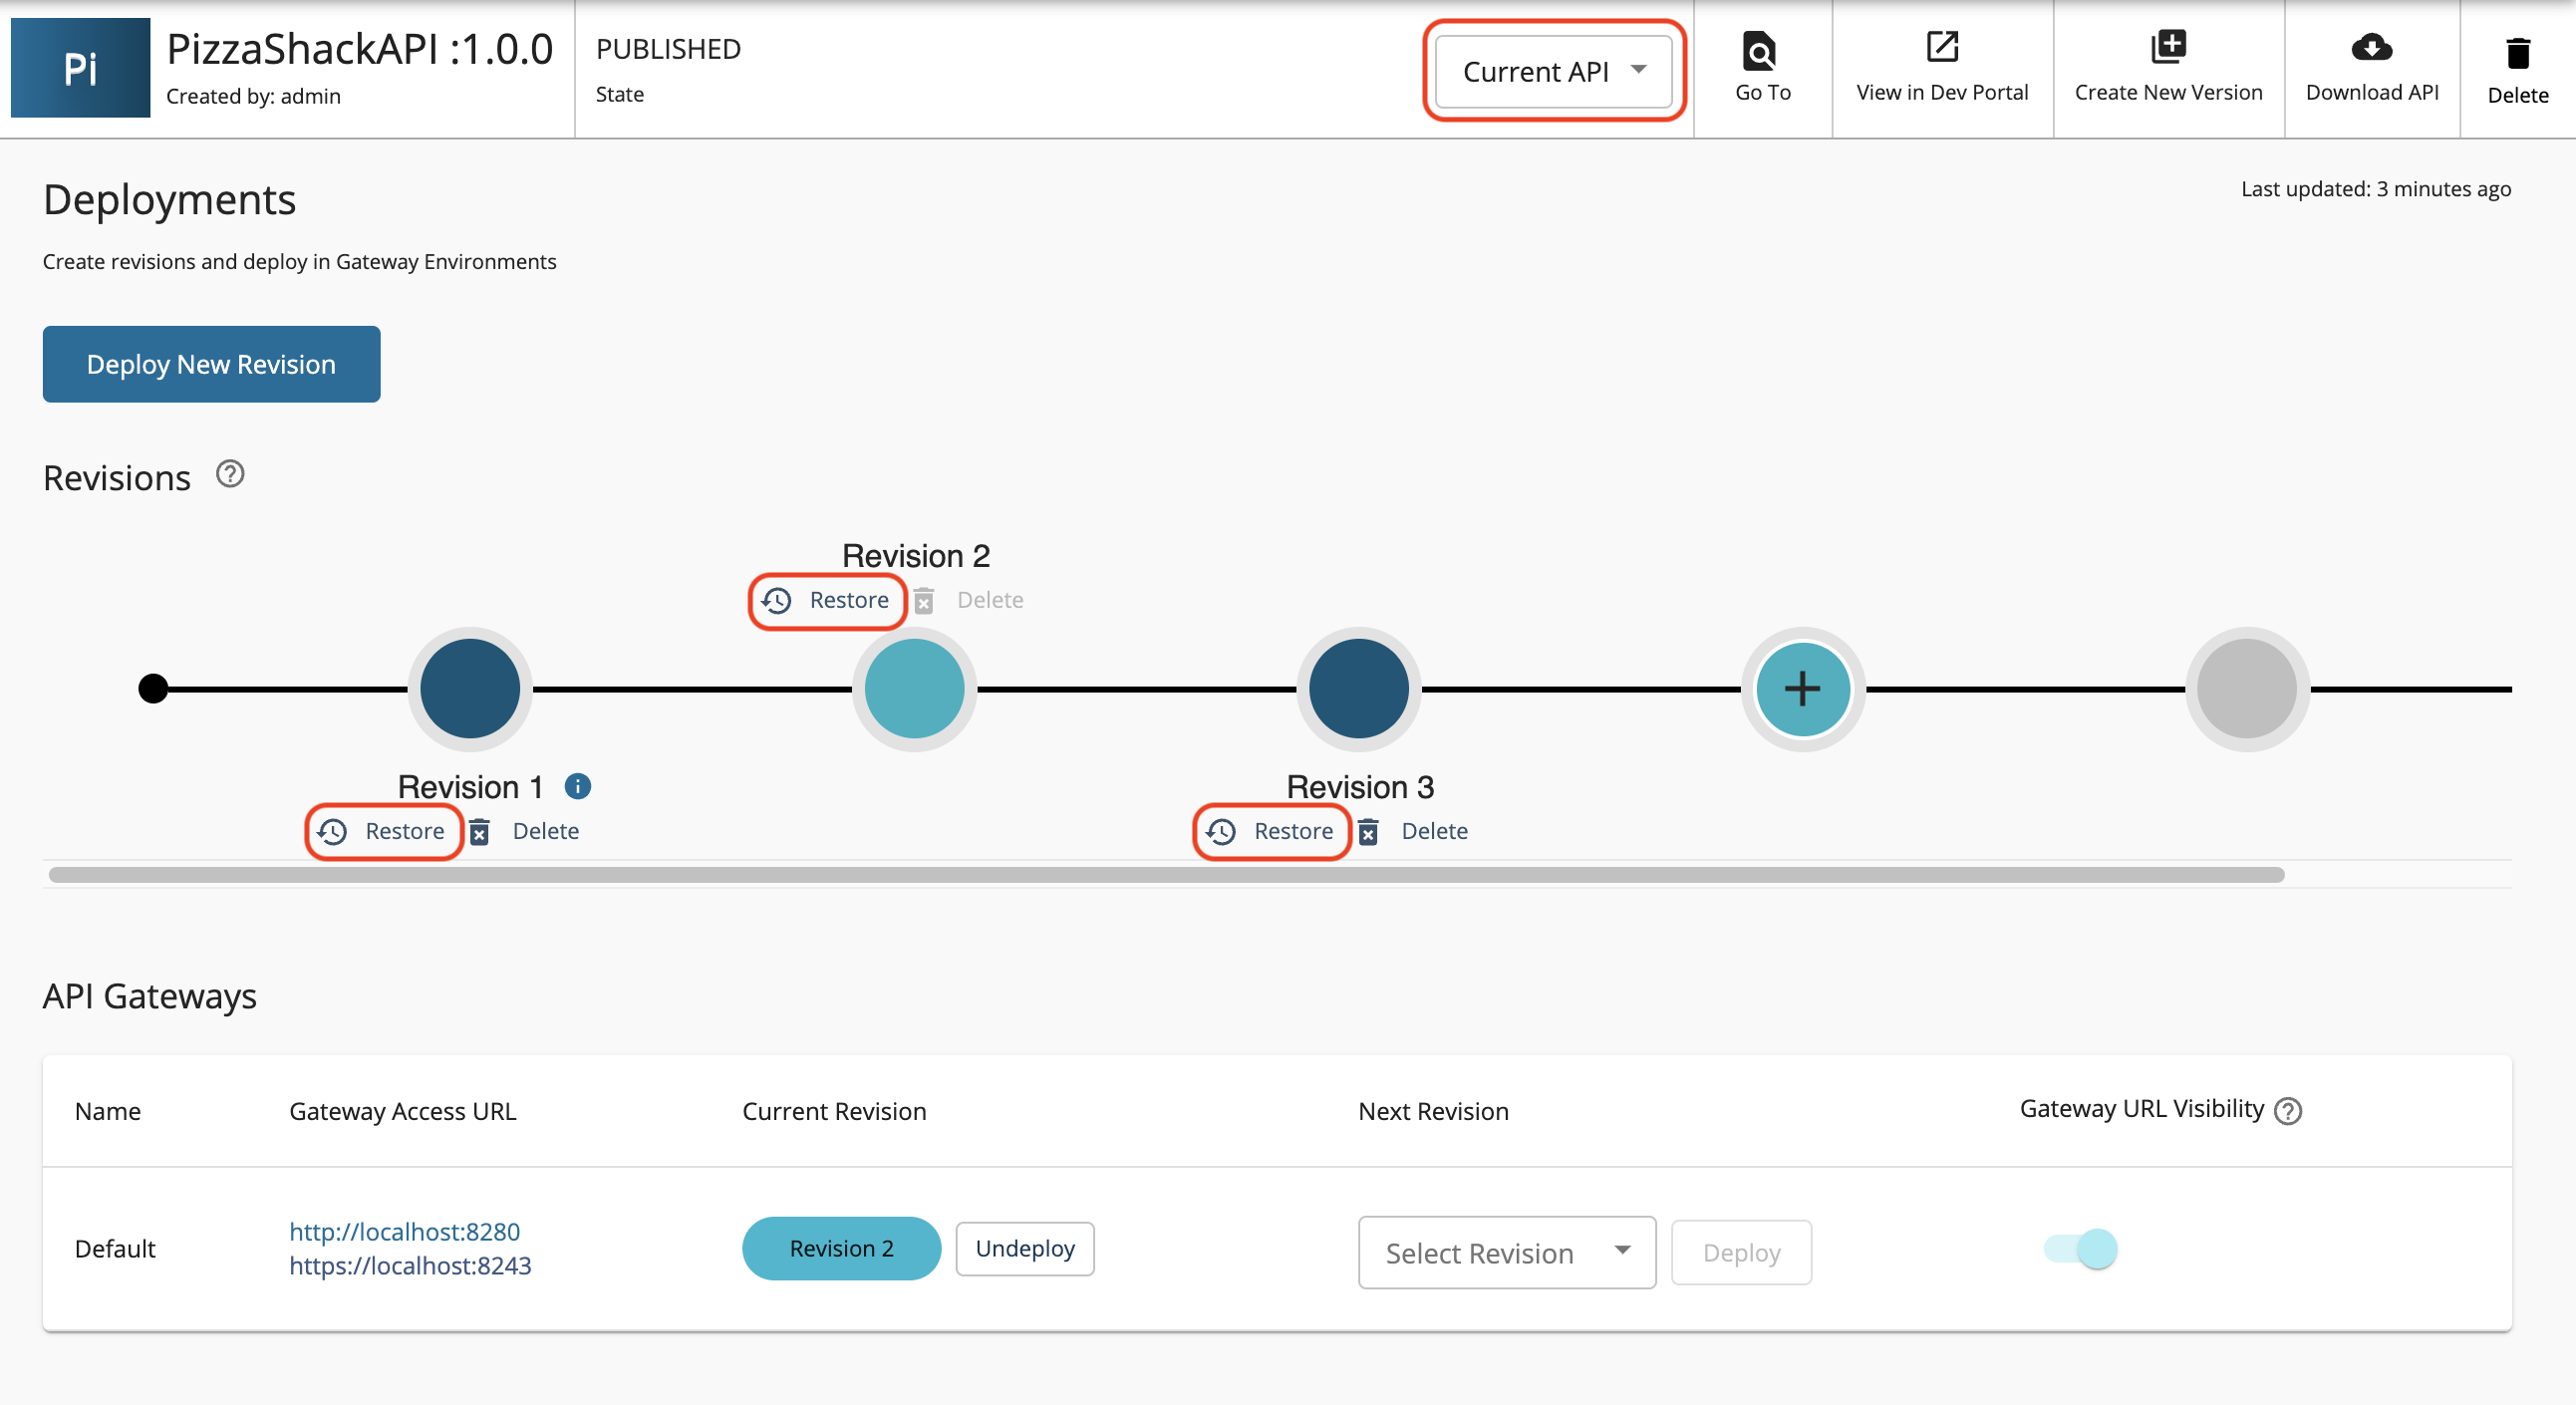
Task: Click the Go To search icon
Action: pyautogui.click(x=1760, y=50)
